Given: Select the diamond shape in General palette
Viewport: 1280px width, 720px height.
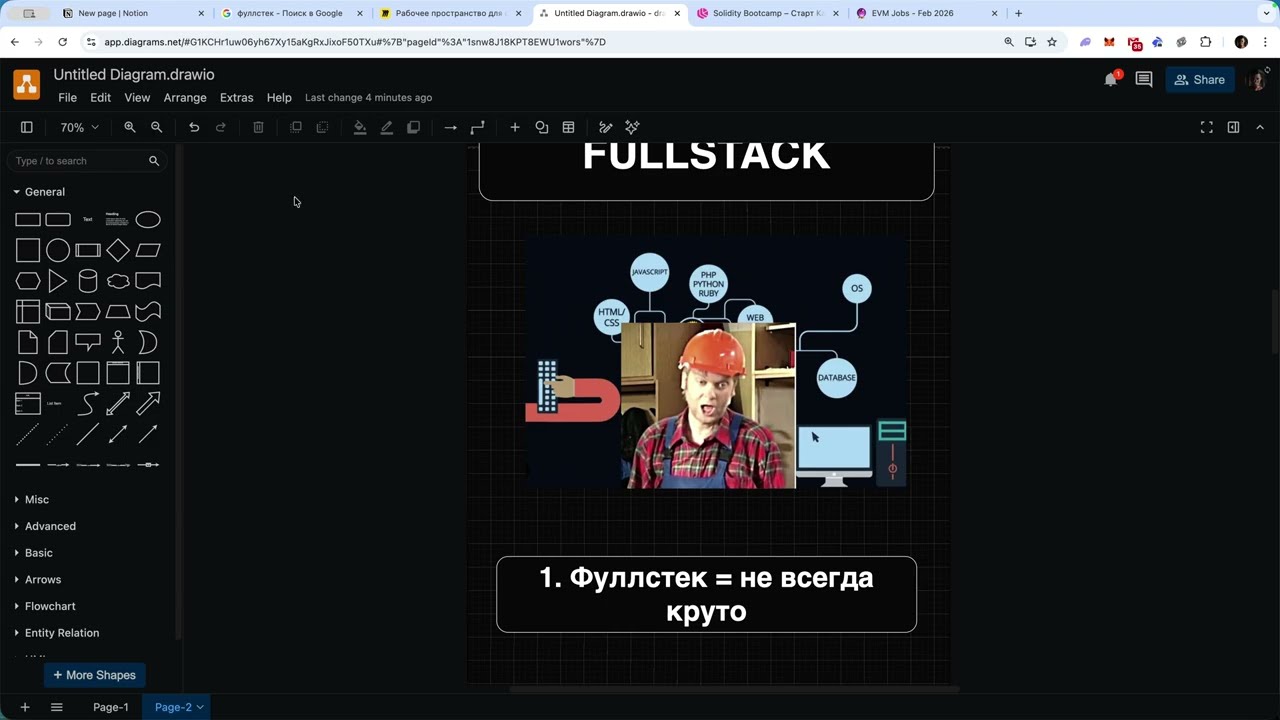Looking at the screenshot, I should coord(118,250).
